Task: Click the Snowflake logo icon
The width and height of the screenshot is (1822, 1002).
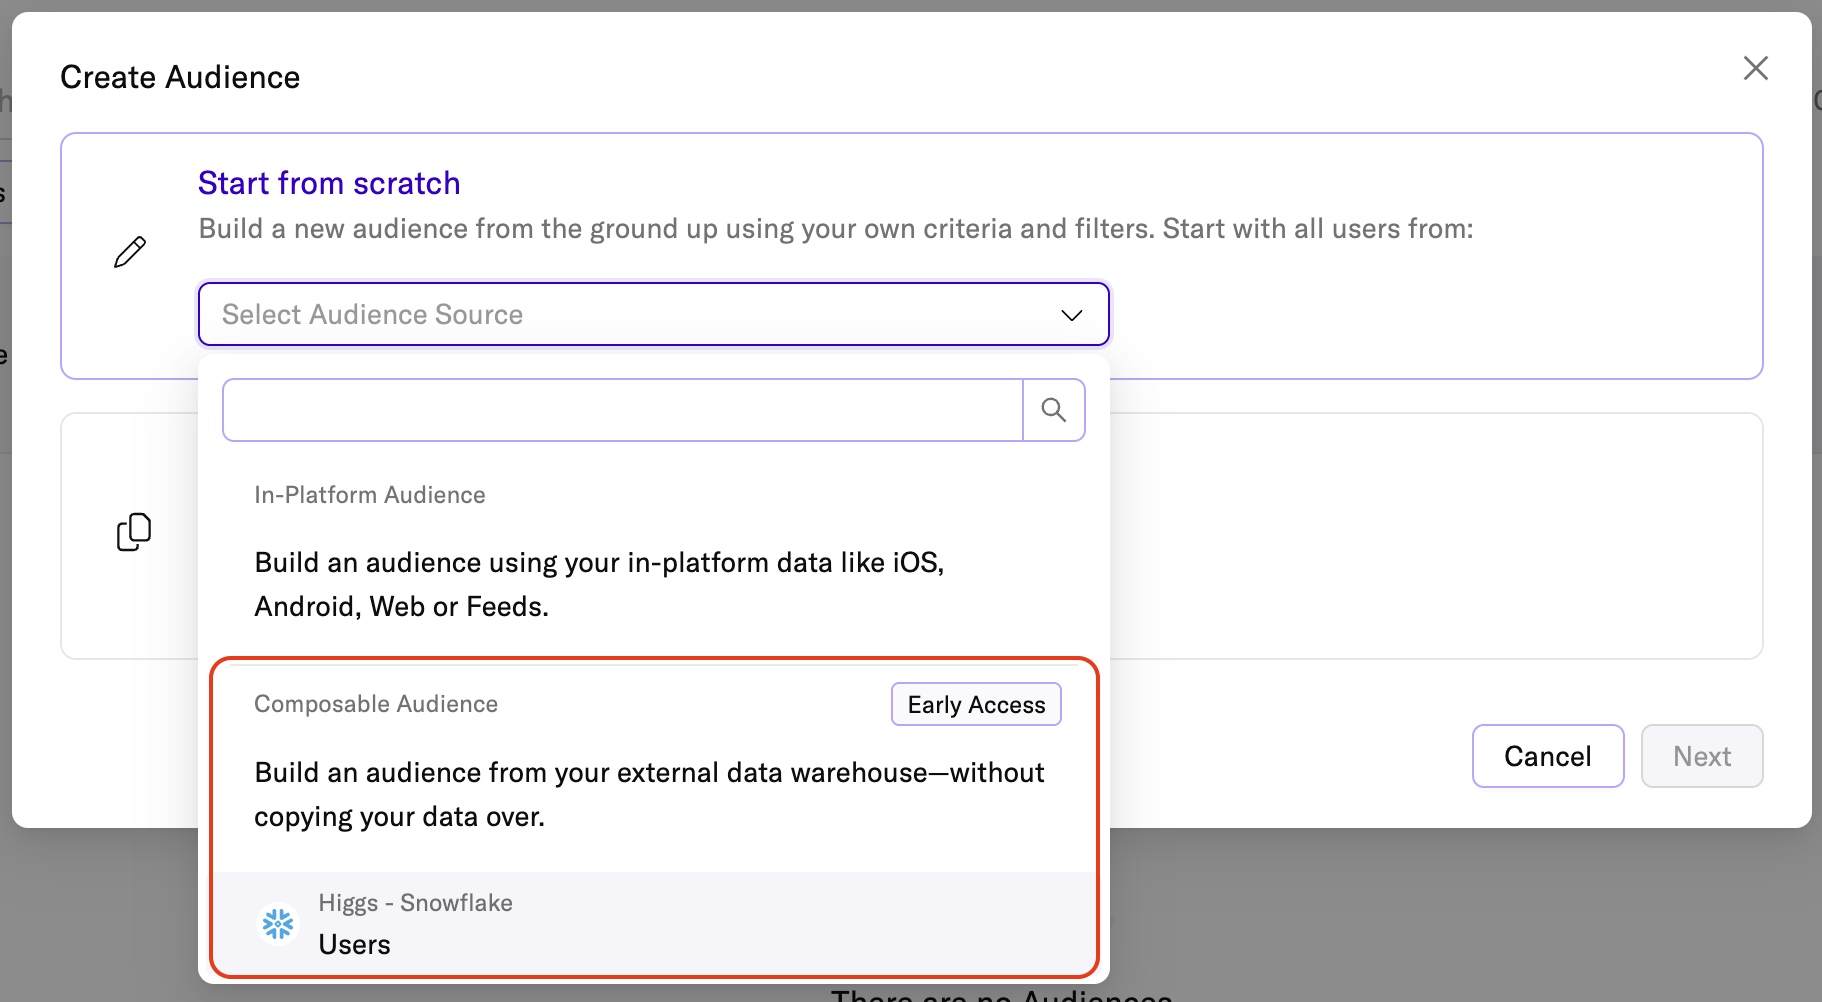Action: (278, 923)
